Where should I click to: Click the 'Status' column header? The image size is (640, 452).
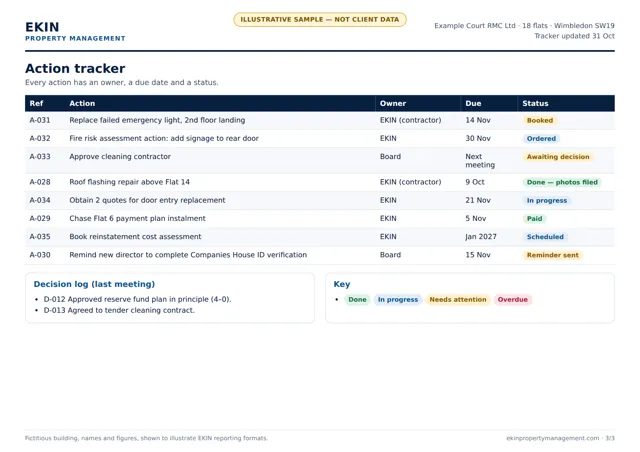point(535,103)
